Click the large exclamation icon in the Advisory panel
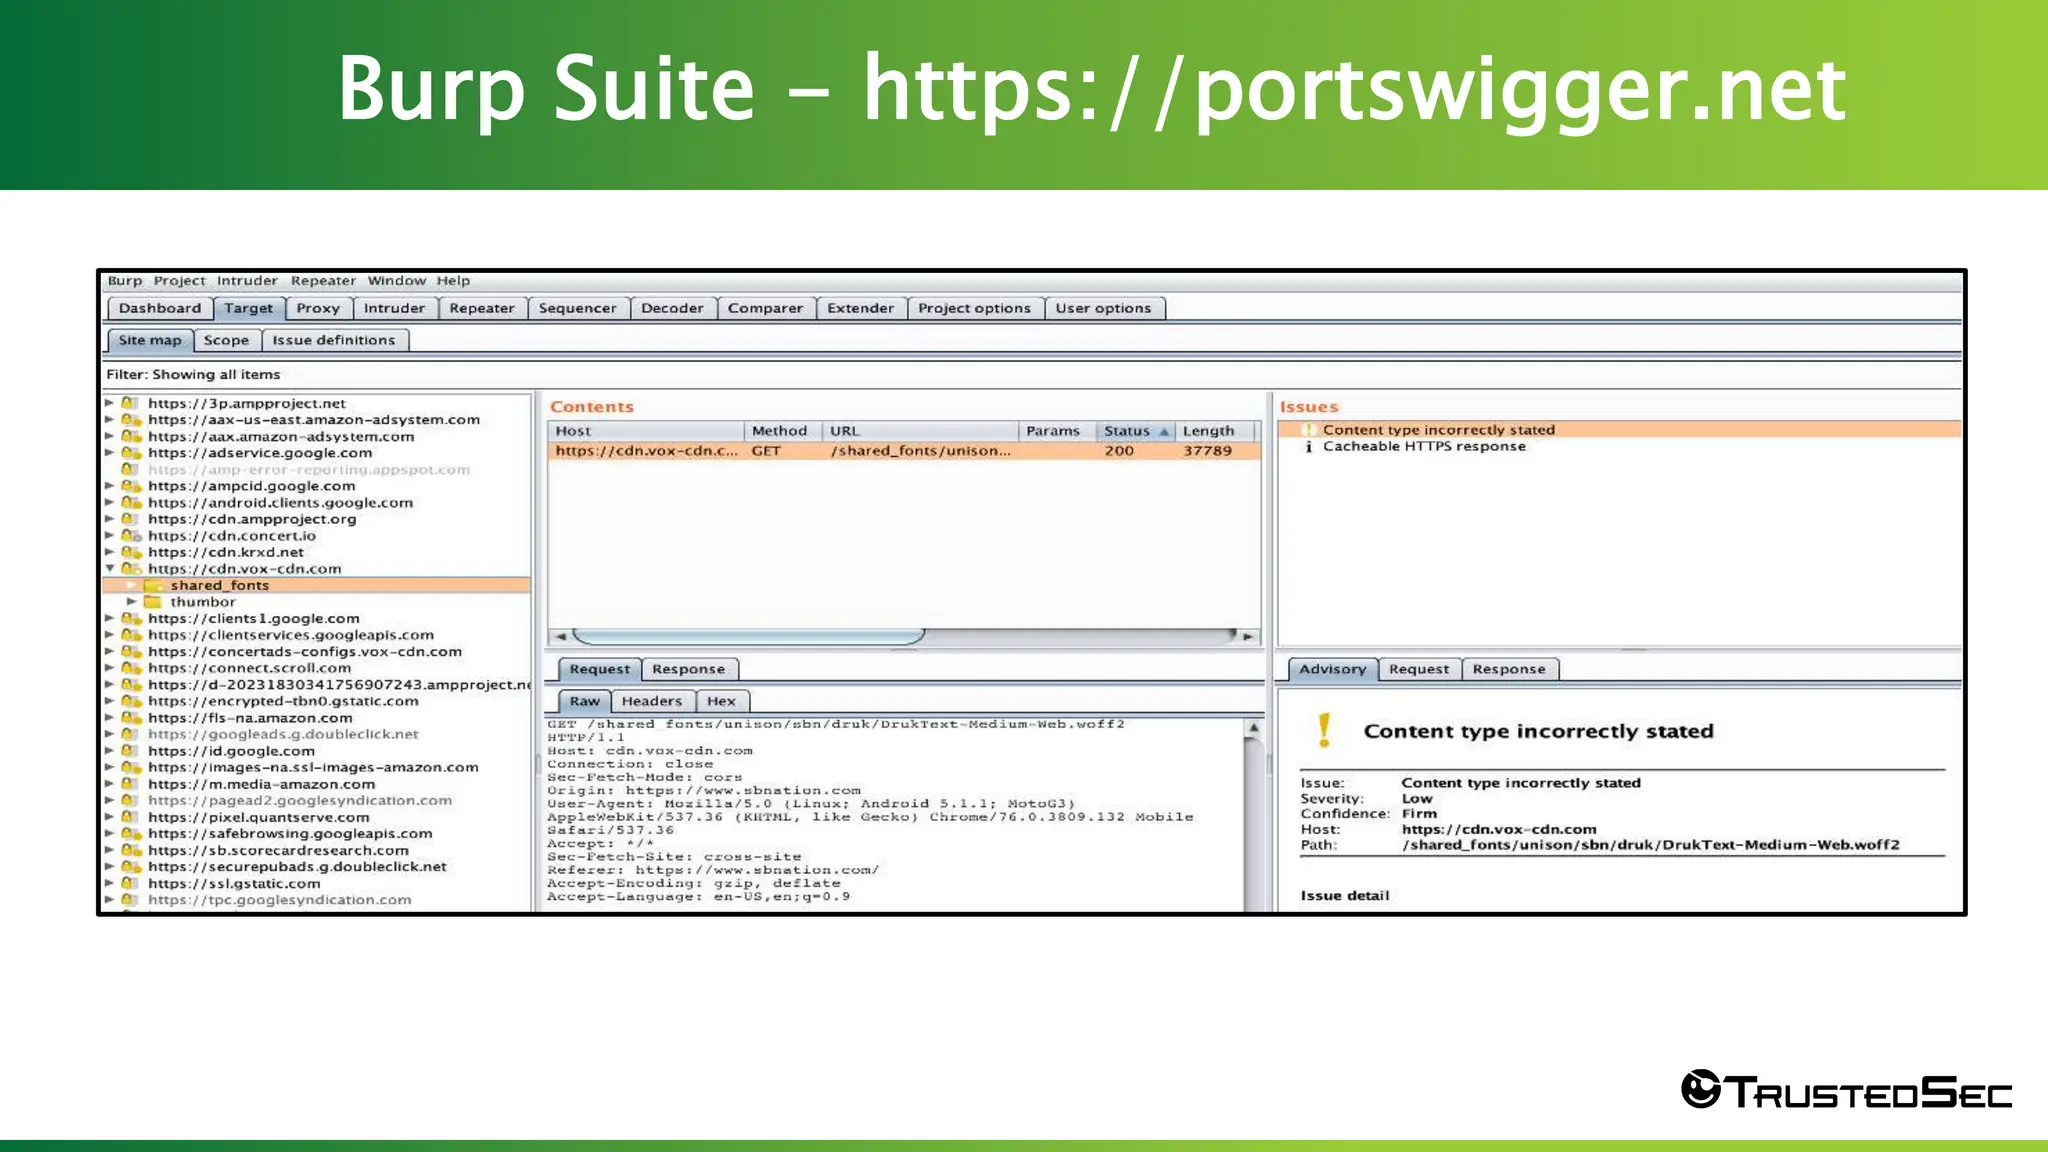Viewport: 2048px width, 1152px height. [x=1324, y=730]
